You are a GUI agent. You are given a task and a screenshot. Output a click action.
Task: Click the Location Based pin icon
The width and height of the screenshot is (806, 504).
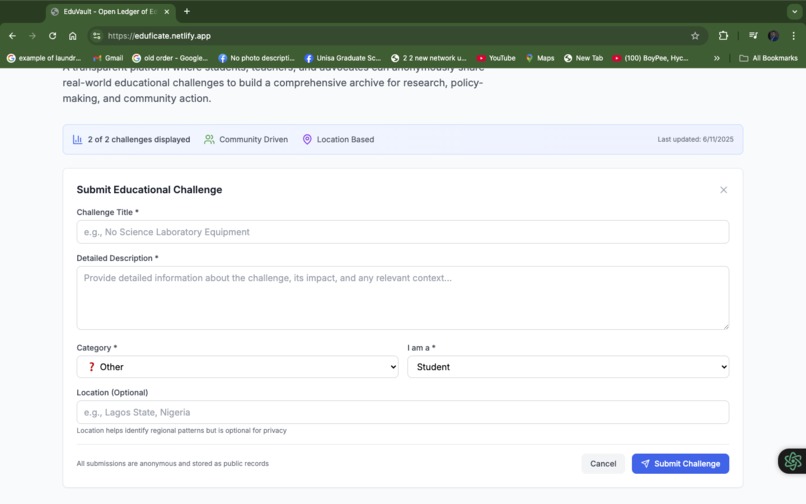(x=307, y=139)
